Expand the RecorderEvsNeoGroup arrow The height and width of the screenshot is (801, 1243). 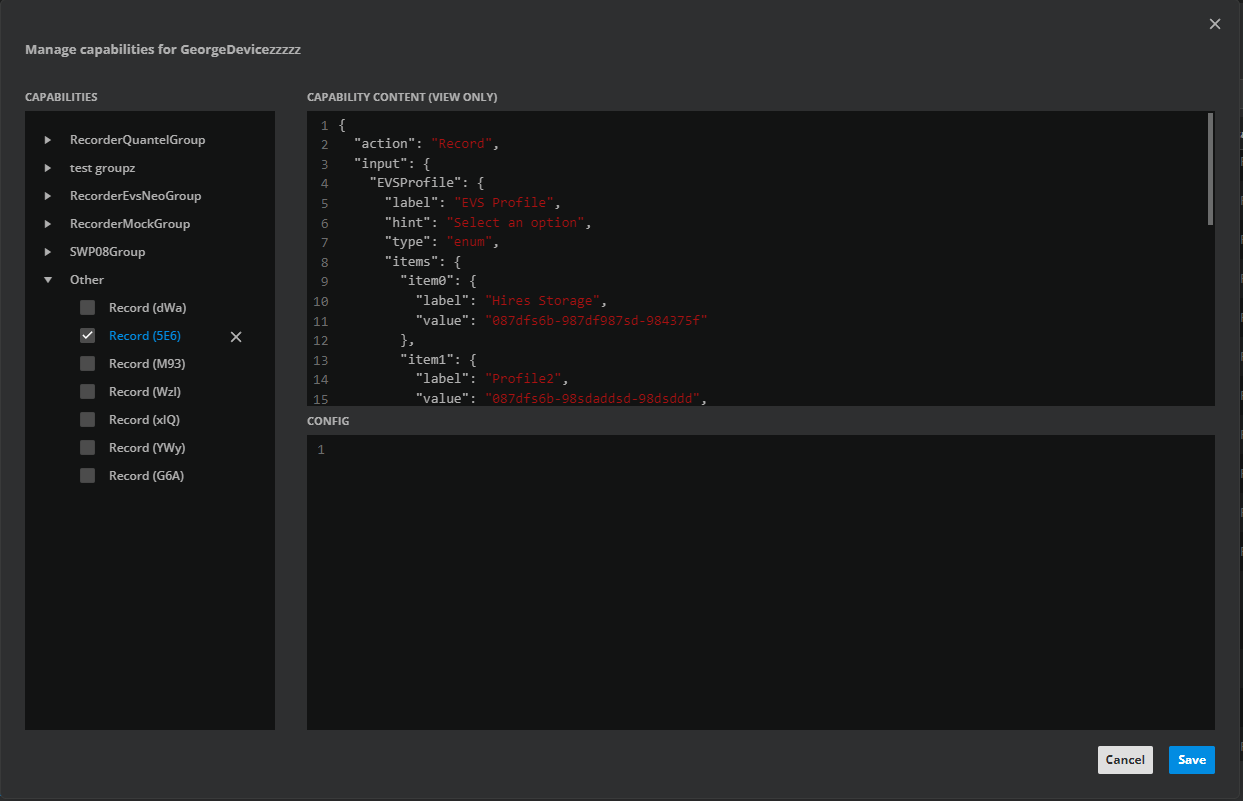[x=48, y=196]
